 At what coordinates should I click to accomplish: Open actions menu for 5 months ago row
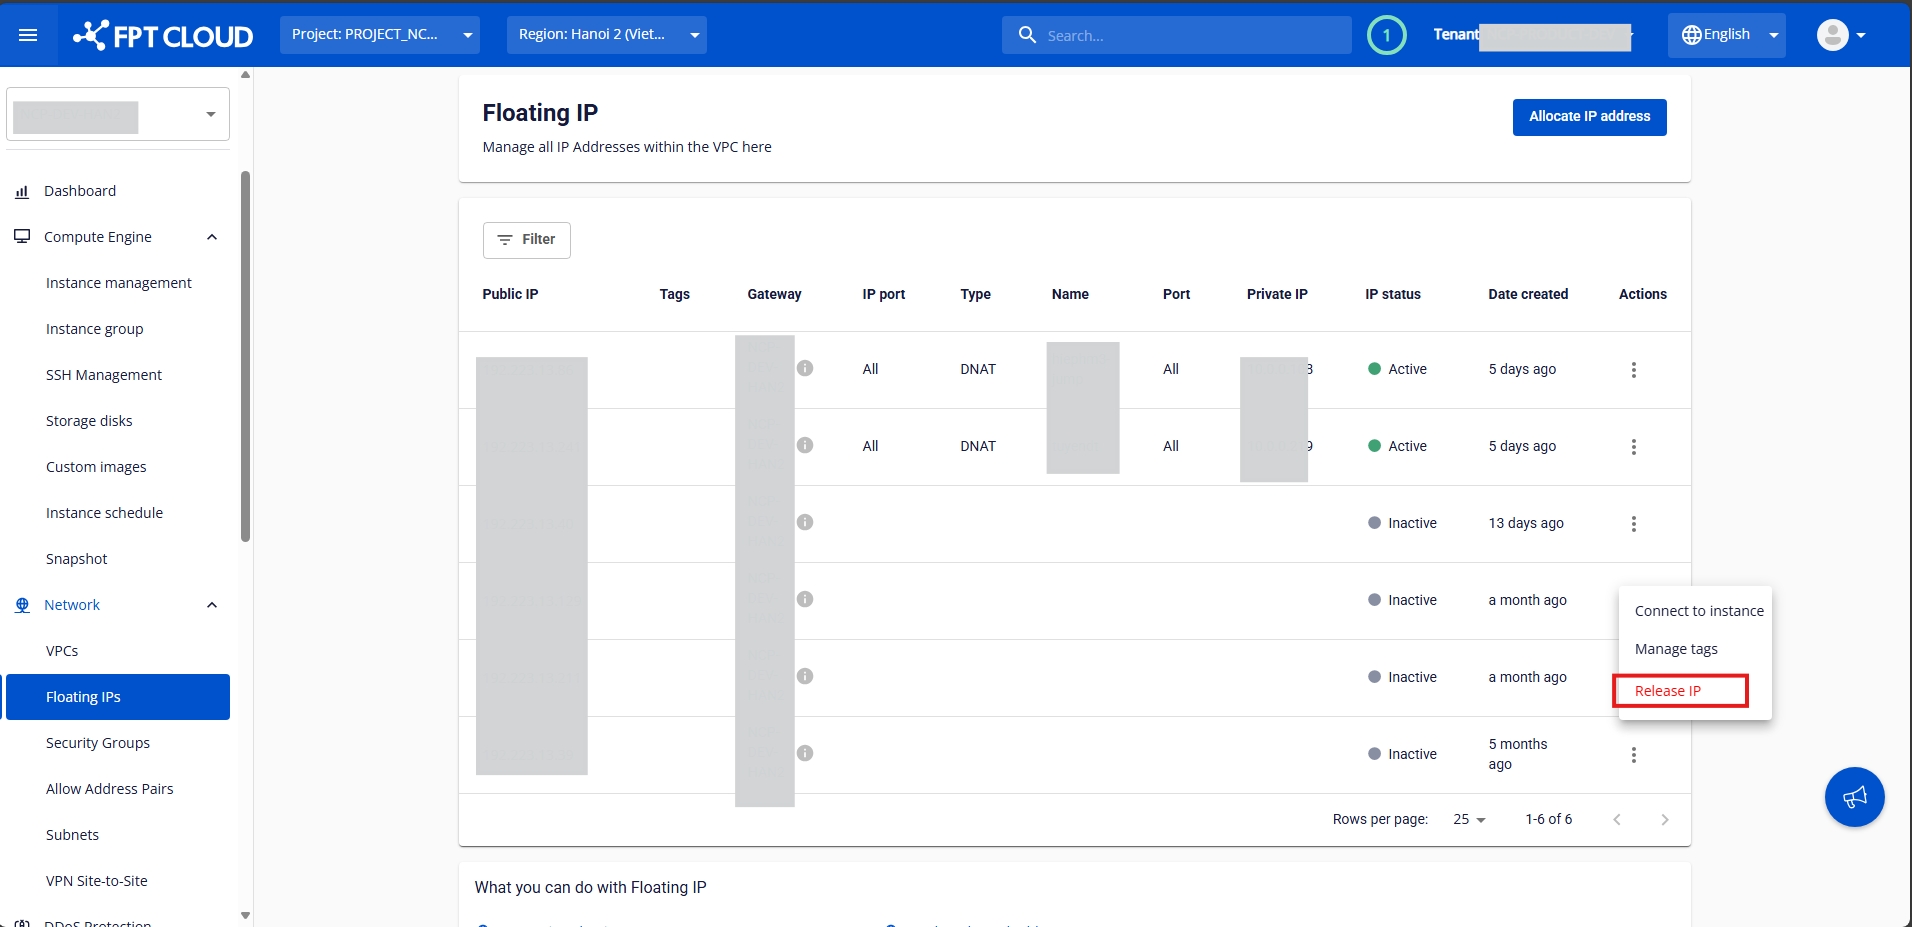coord(1633,755)
